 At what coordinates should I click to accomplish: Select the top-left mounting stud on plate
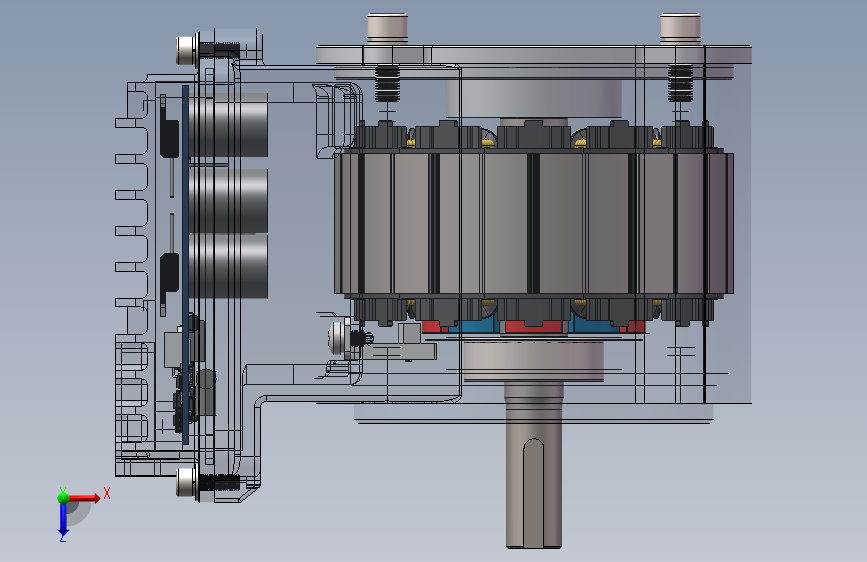387,29
